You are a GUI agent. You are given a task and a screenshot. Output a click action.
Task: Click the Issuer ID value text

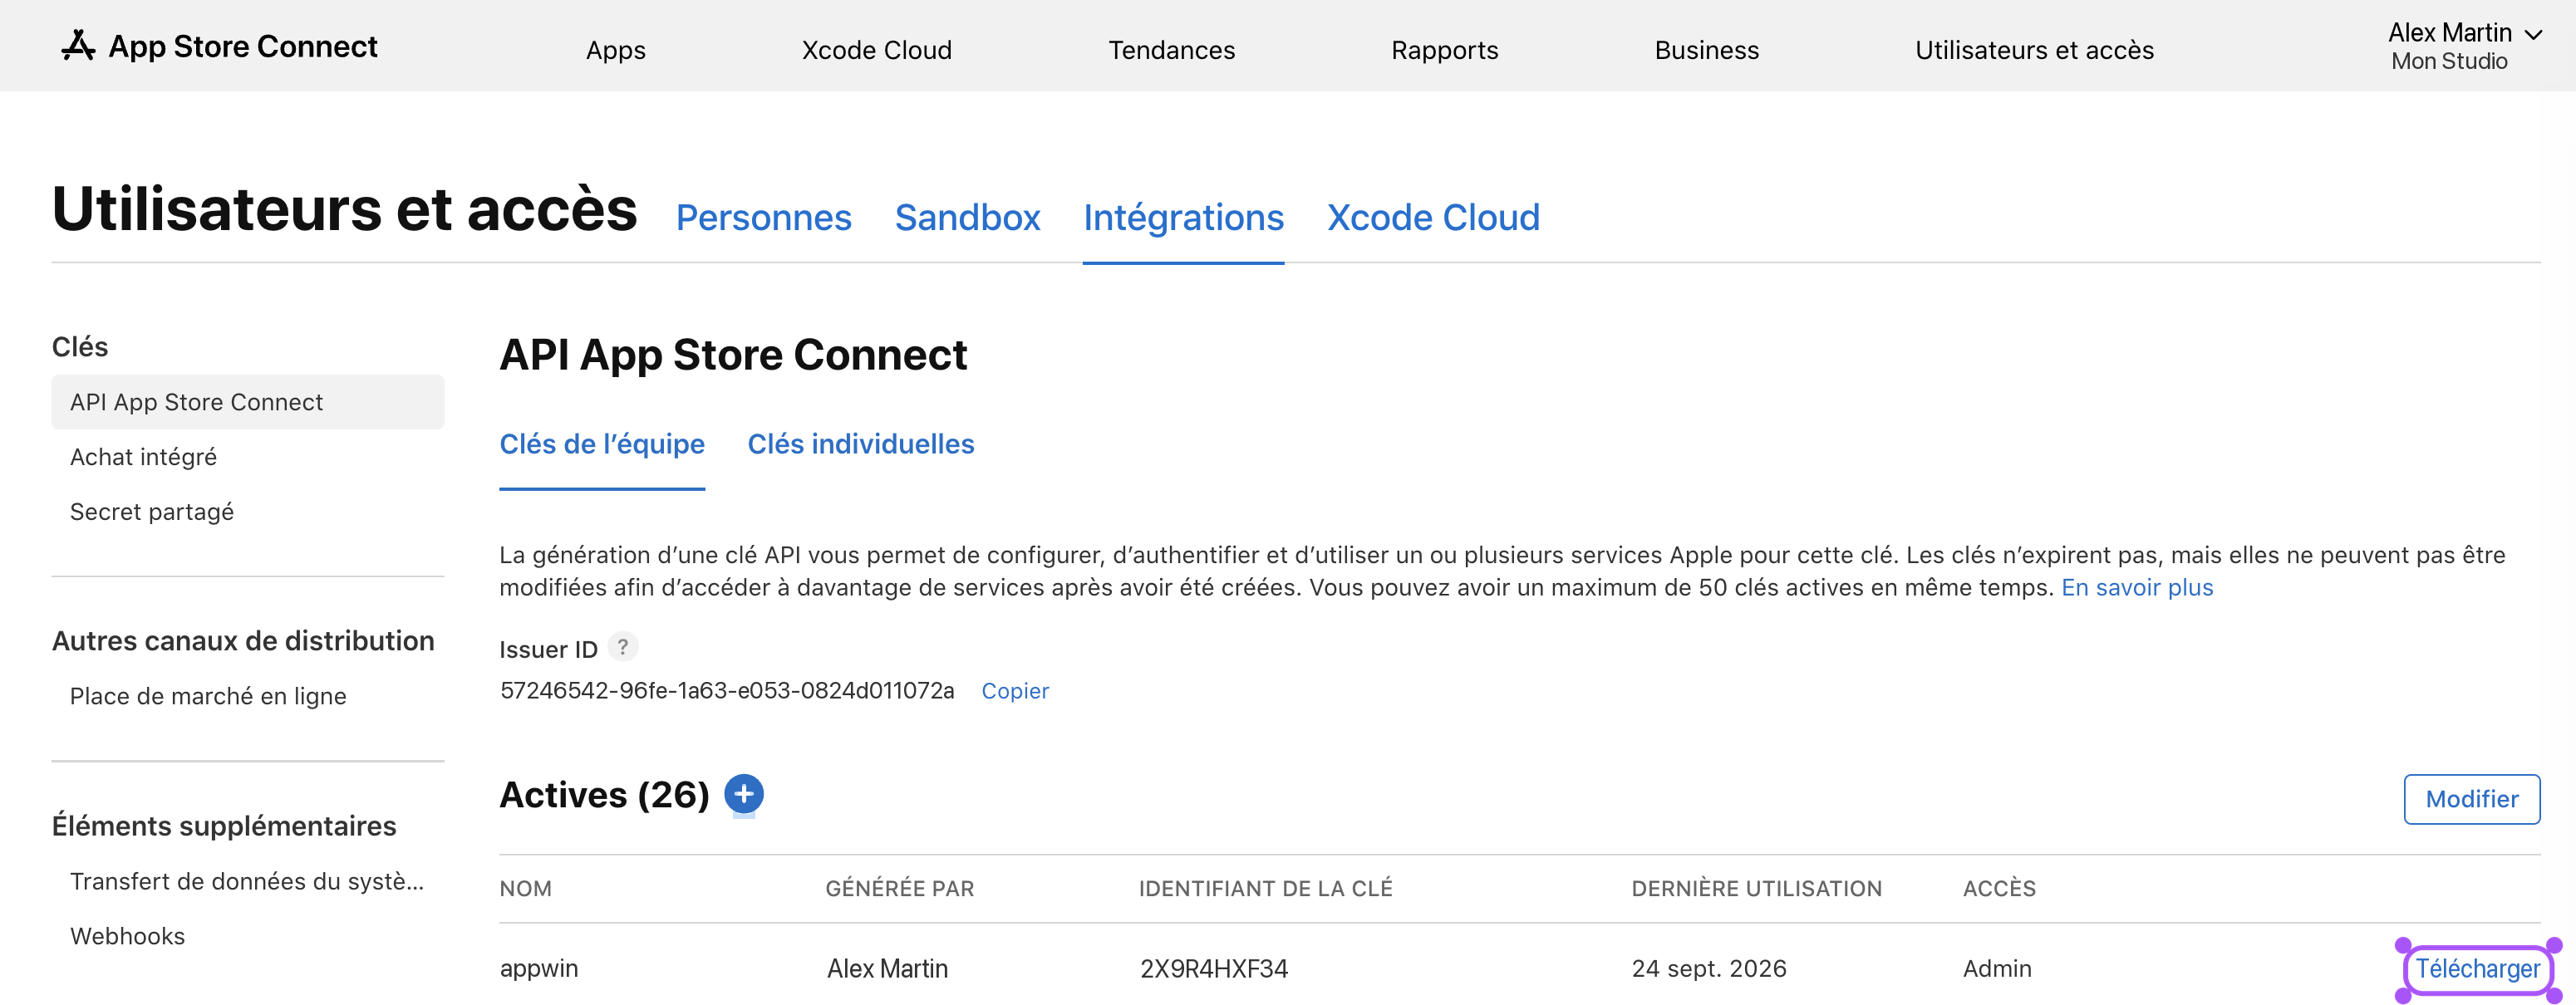pyautogui.click(x=727, y=691)
